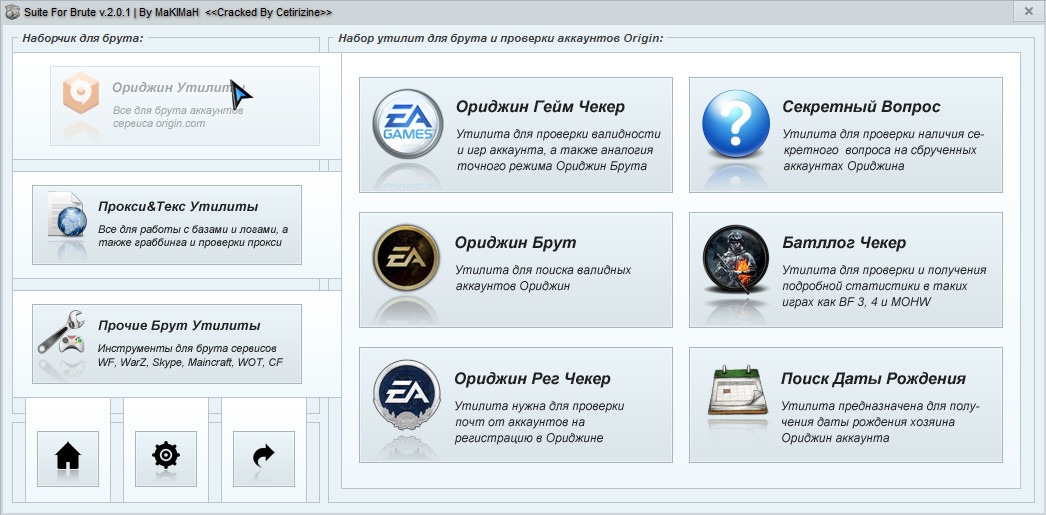Open the Батллог Чекер soldier icon
1046x515 pixels.
[x=736, y=259]
